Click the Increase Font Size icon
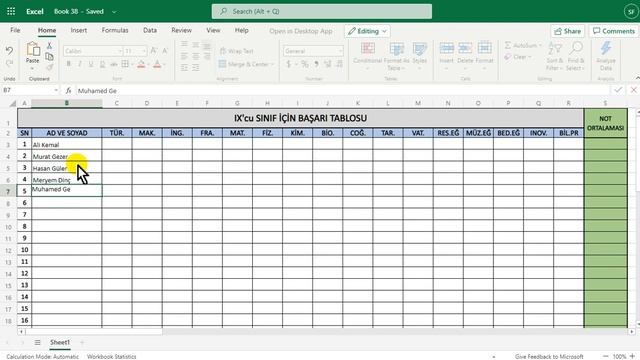This screenshot has height=360, width=640. [x=153, y=51]
